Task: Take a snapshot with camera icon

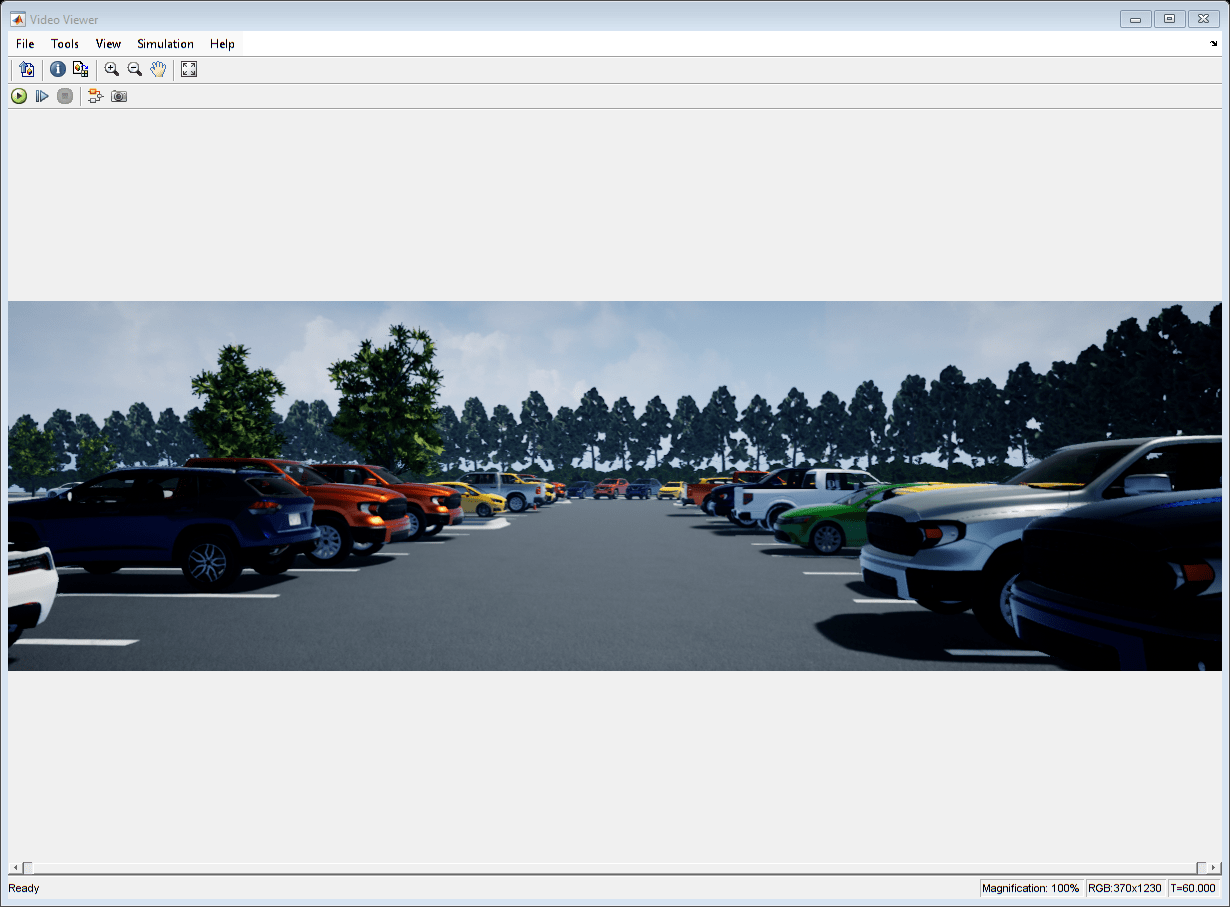Action: coord(119,96)
